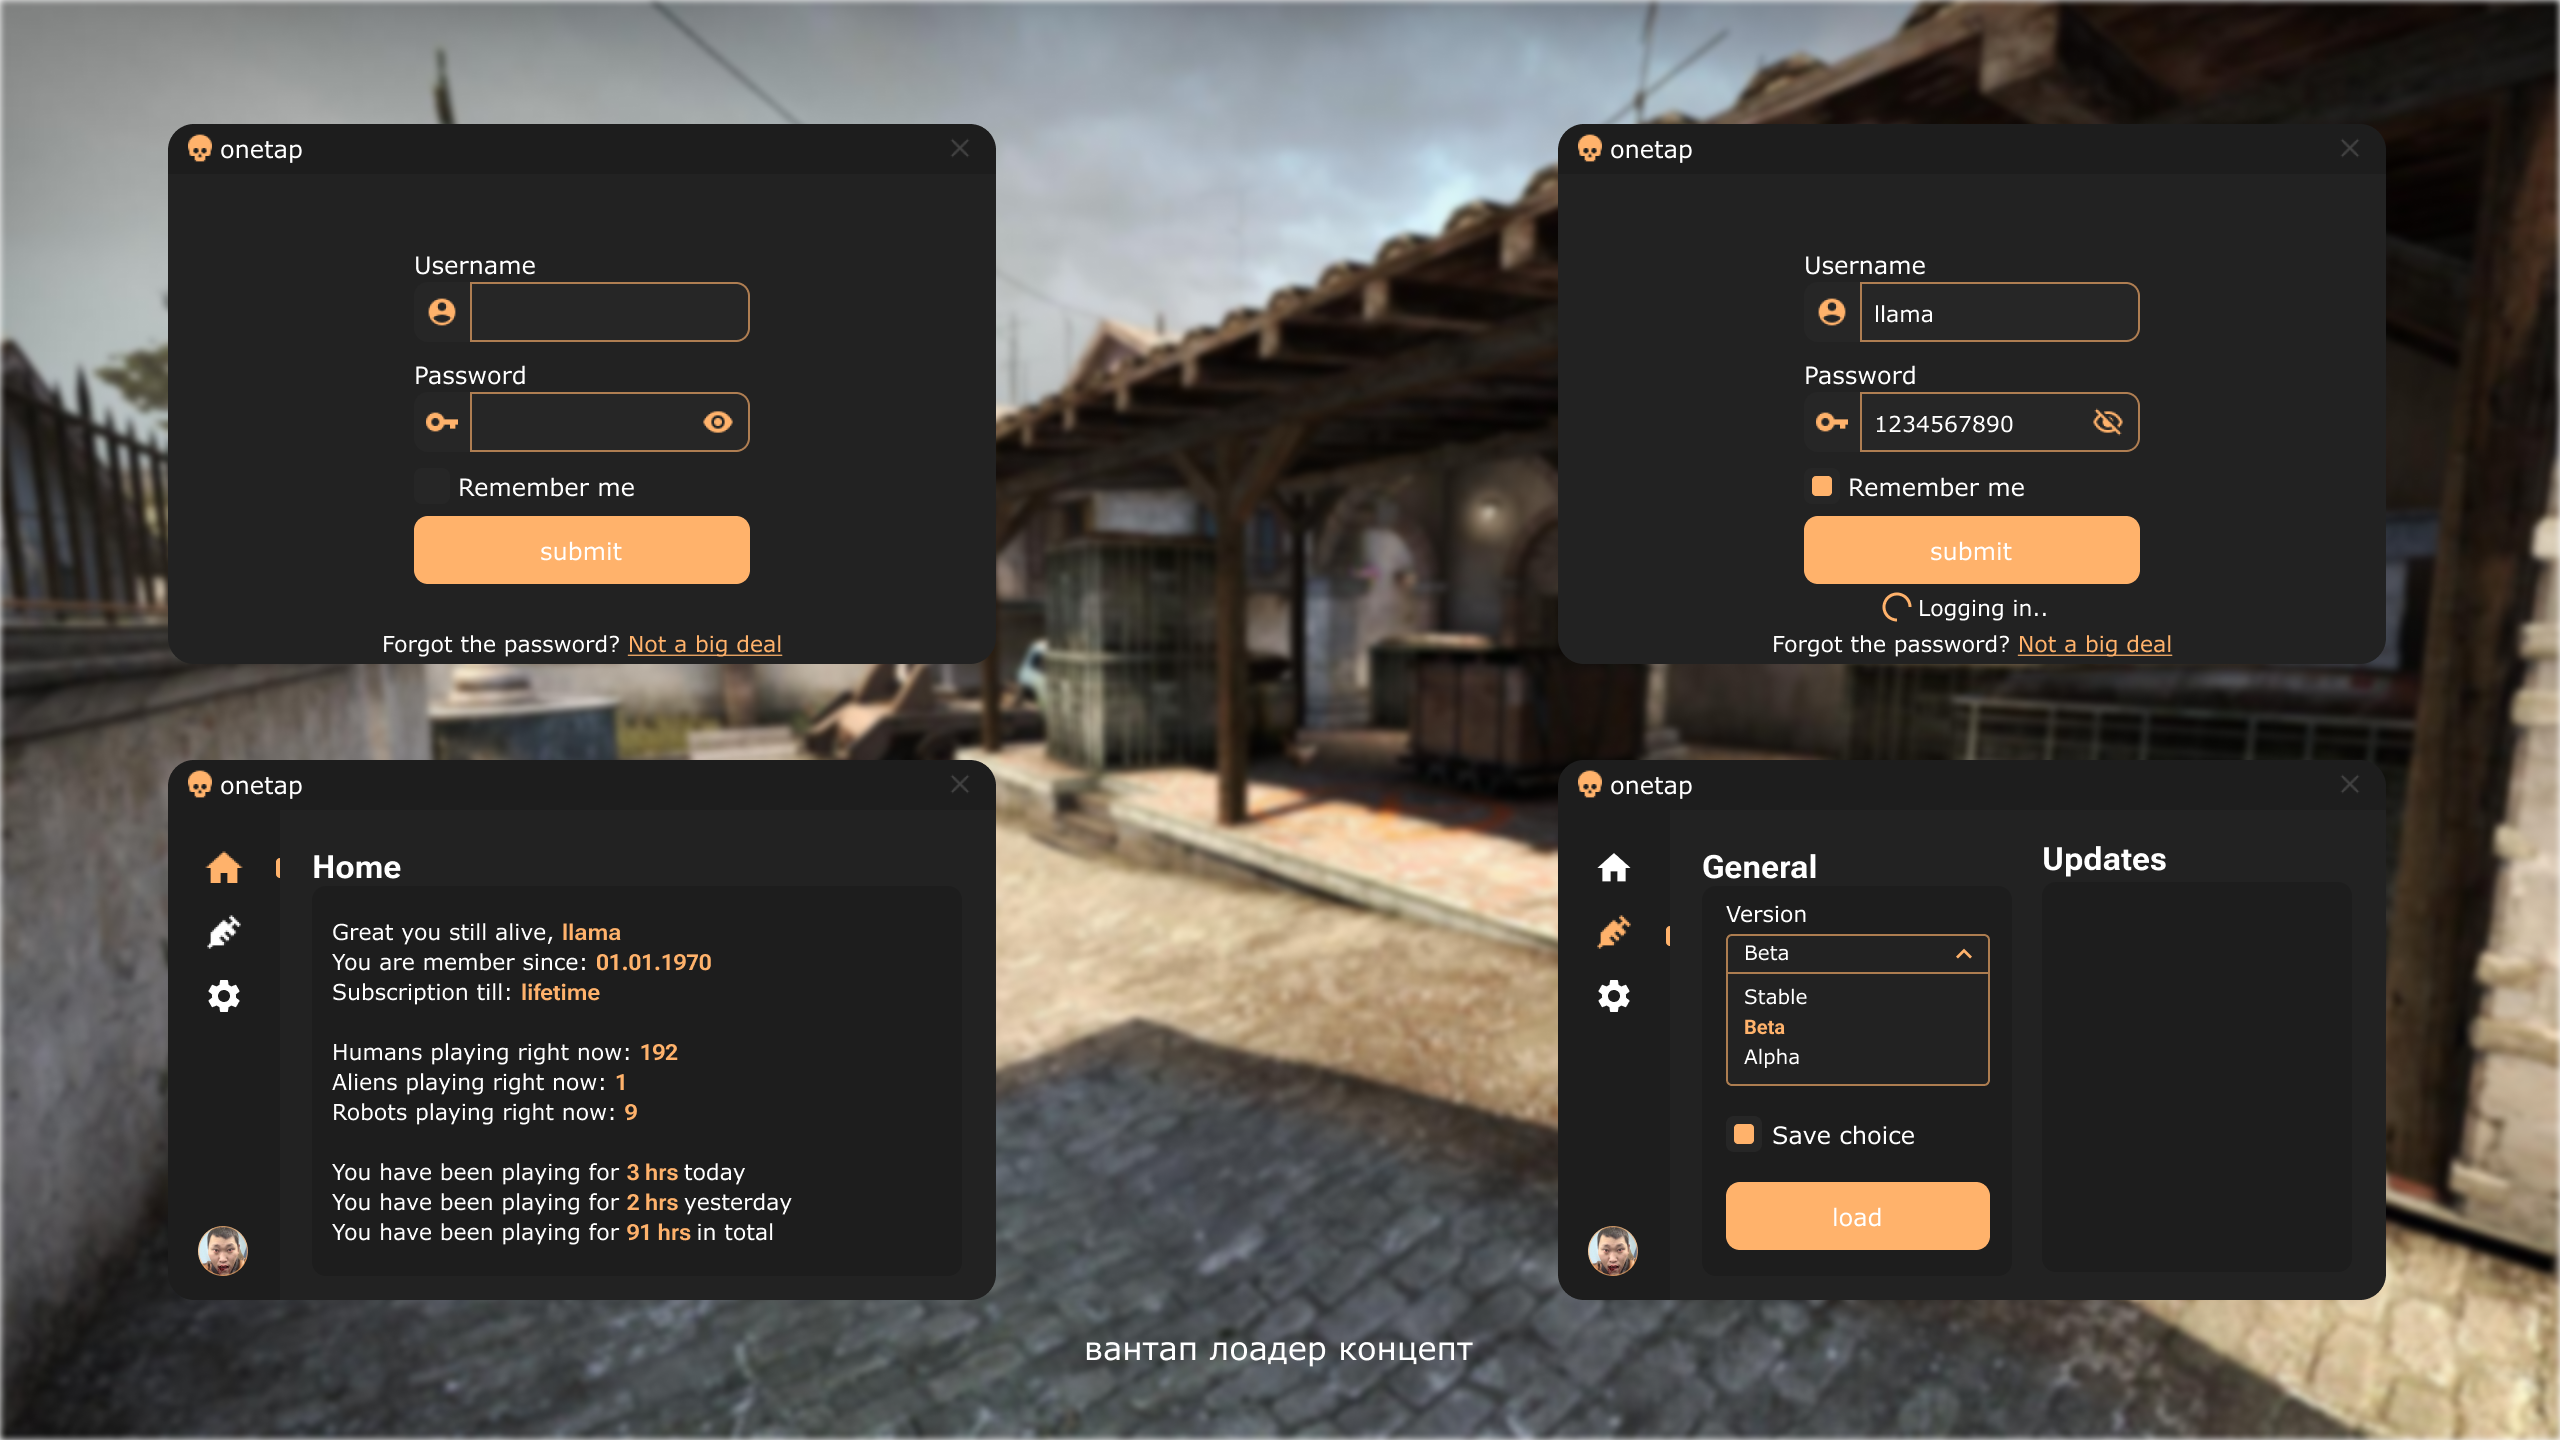Focus the empty Username input field
The image size is (2560, 1440).
coord(610,312)
